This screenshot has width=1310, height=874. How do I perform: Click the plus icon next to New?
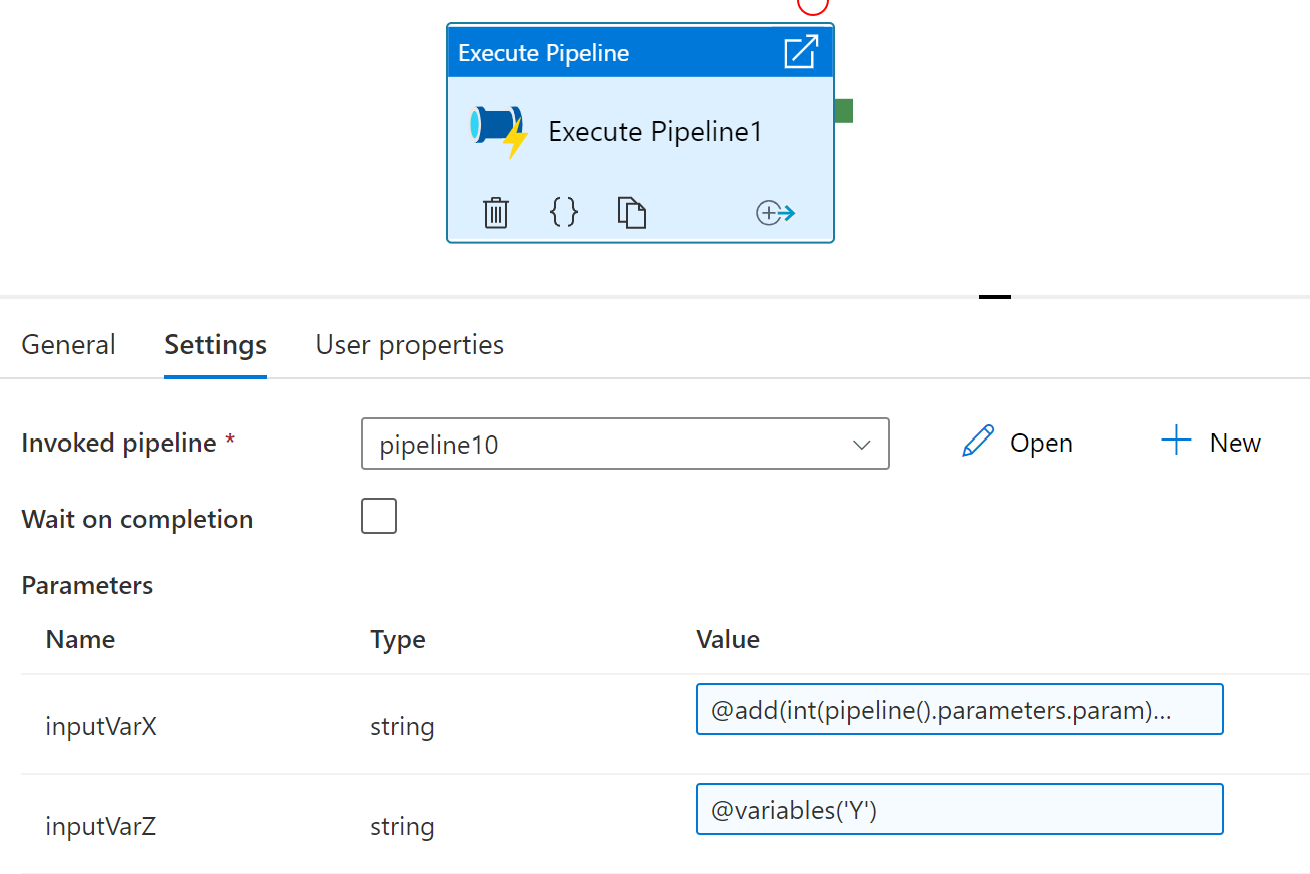(x=1176, y=442)
